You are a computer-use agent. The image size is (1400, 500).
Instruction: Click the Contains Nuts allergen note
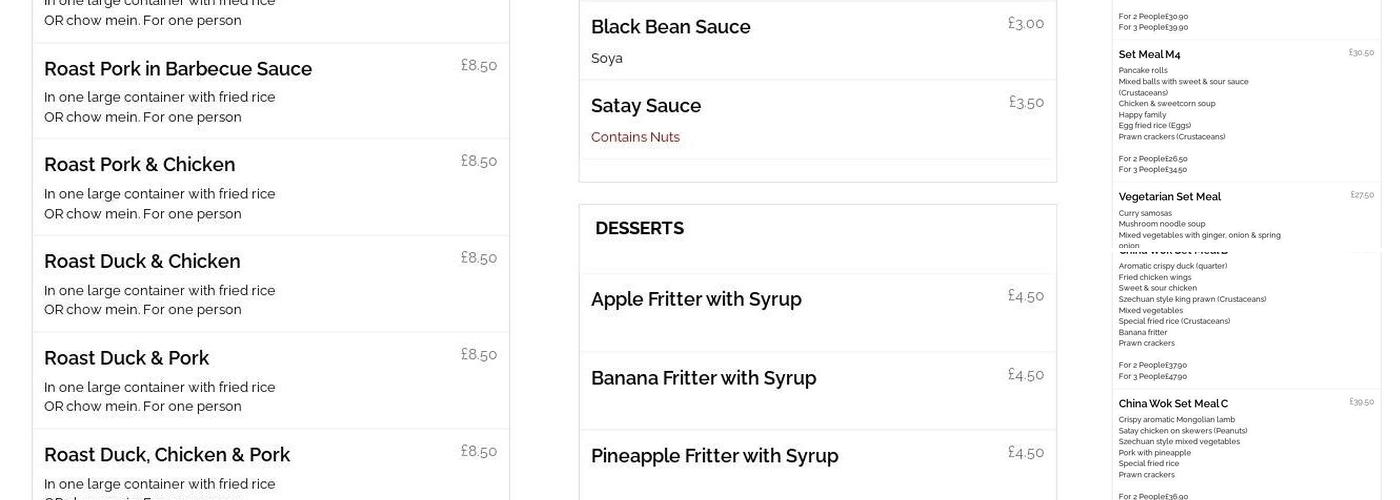coord(635,137)
